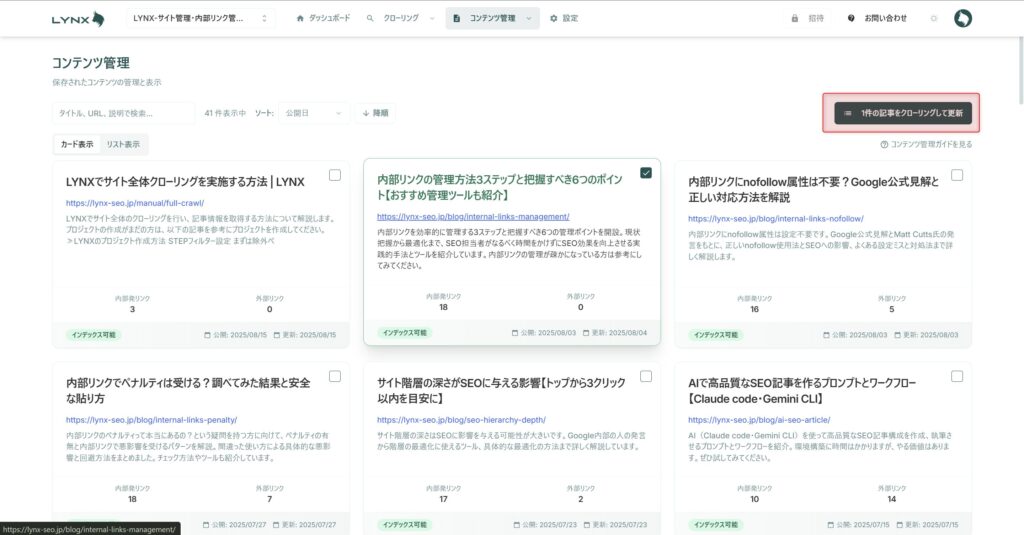
Task: Expand the LYNX-サイト管理 project selector
Action: click(201, 18)
